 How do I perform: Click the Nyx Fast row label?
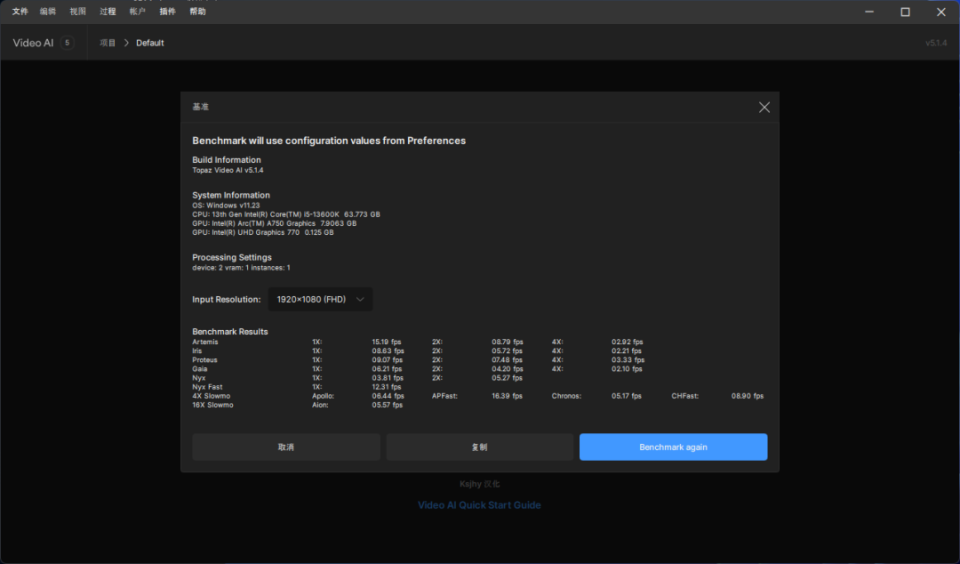click(208, 387)
